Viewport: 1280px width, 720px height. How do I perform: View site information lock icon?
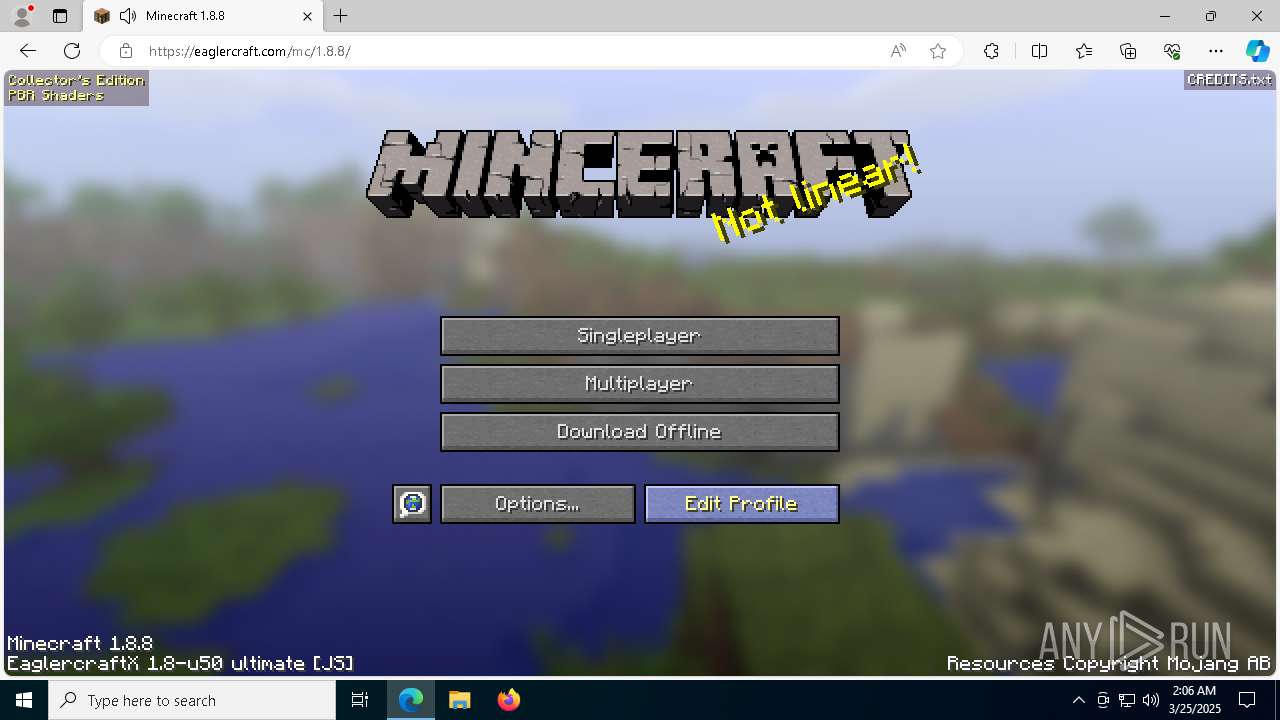tap(125, 51)
